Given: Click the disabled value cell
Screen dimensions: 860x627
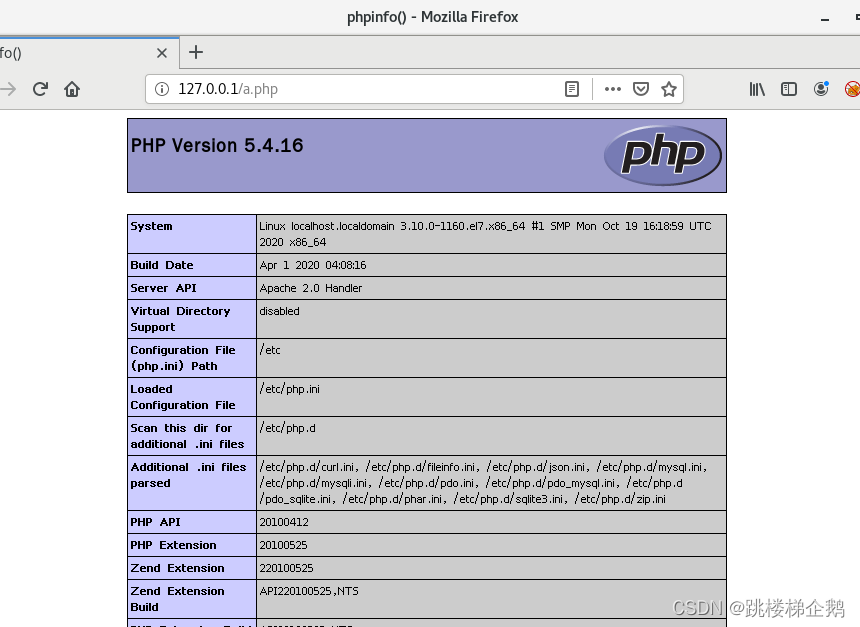Looking at the screenshot, I should 491,319.
